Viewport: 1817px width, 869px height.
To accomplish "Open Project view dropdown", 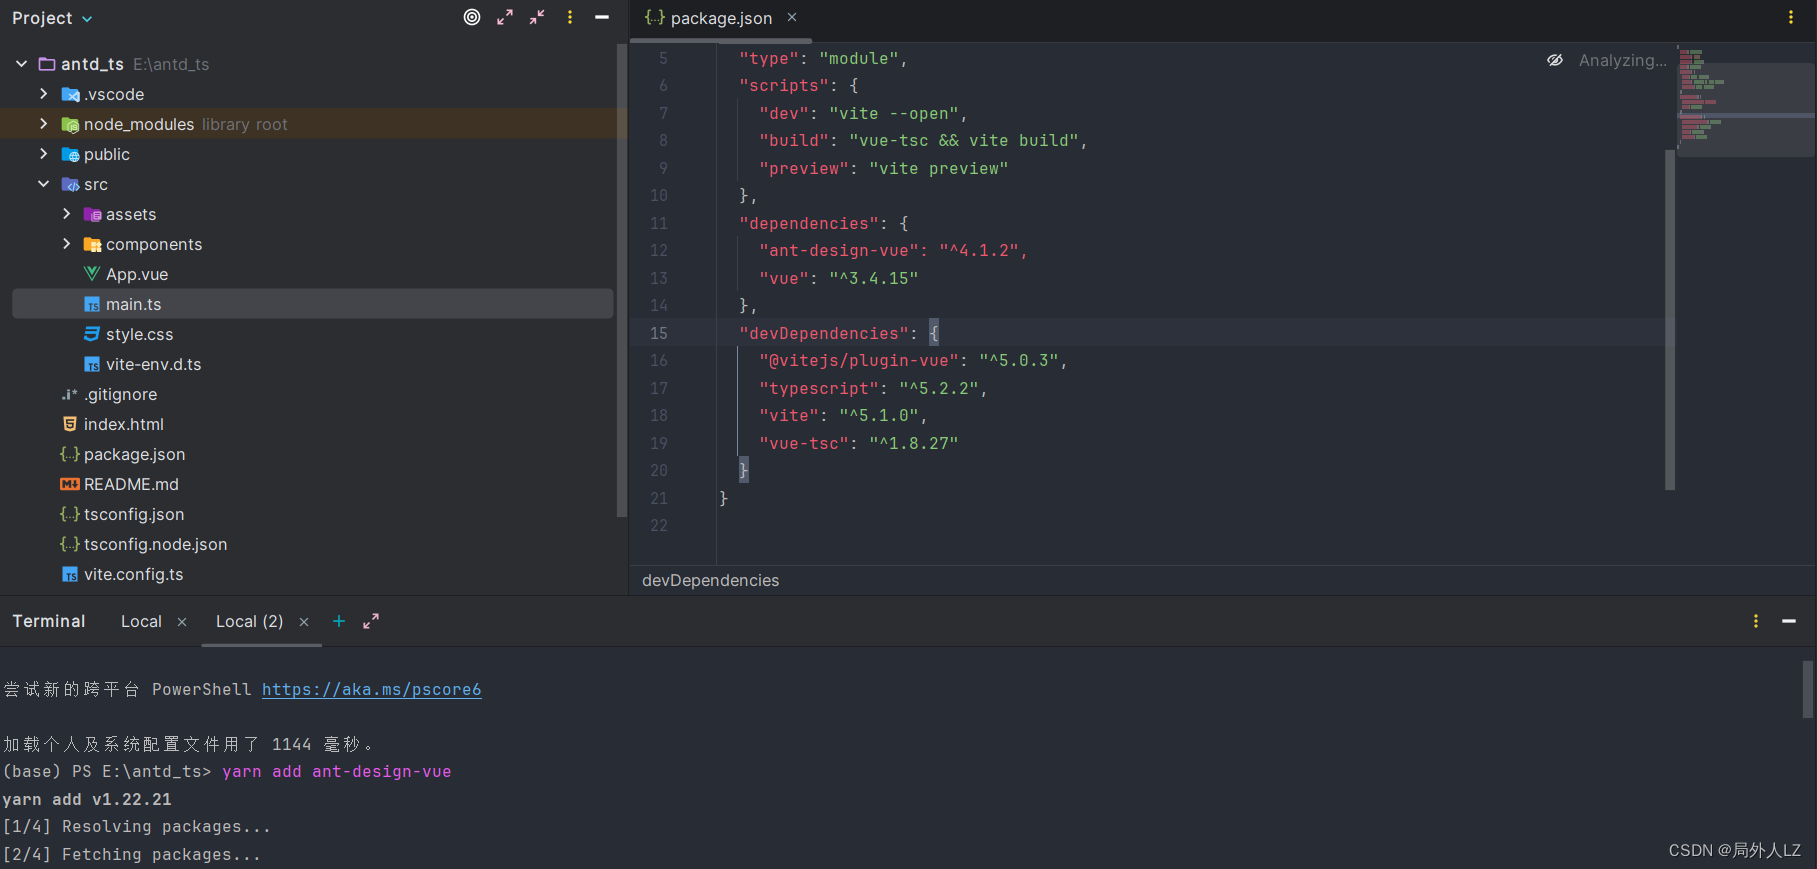I will click(x=53, y=18).
